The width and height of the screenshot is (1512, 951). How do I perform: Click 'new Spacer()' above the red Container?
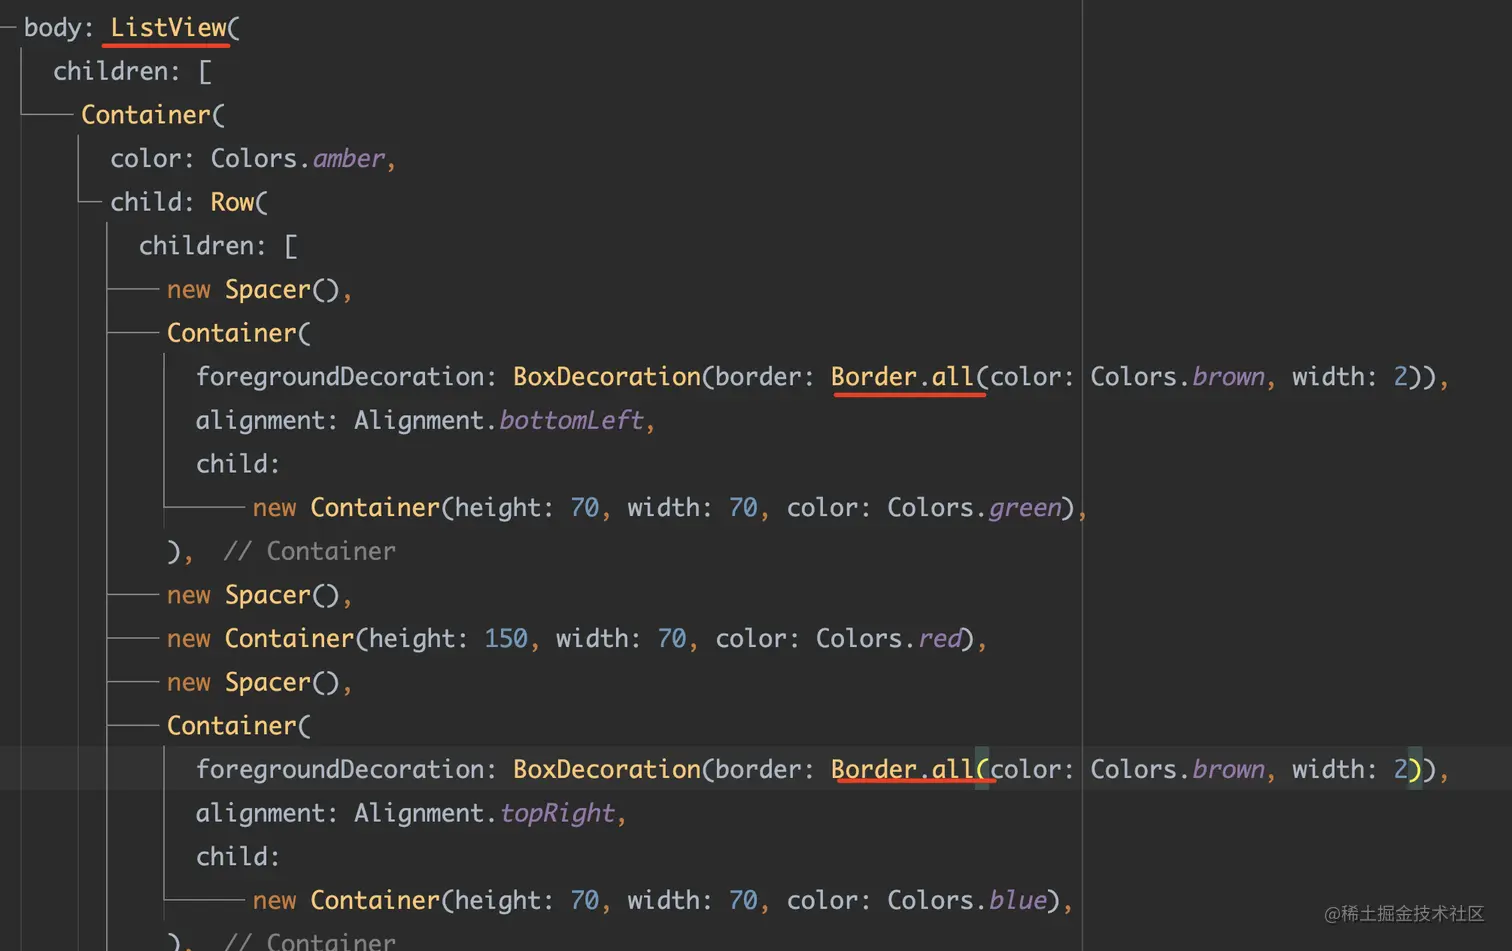(253, 595)
